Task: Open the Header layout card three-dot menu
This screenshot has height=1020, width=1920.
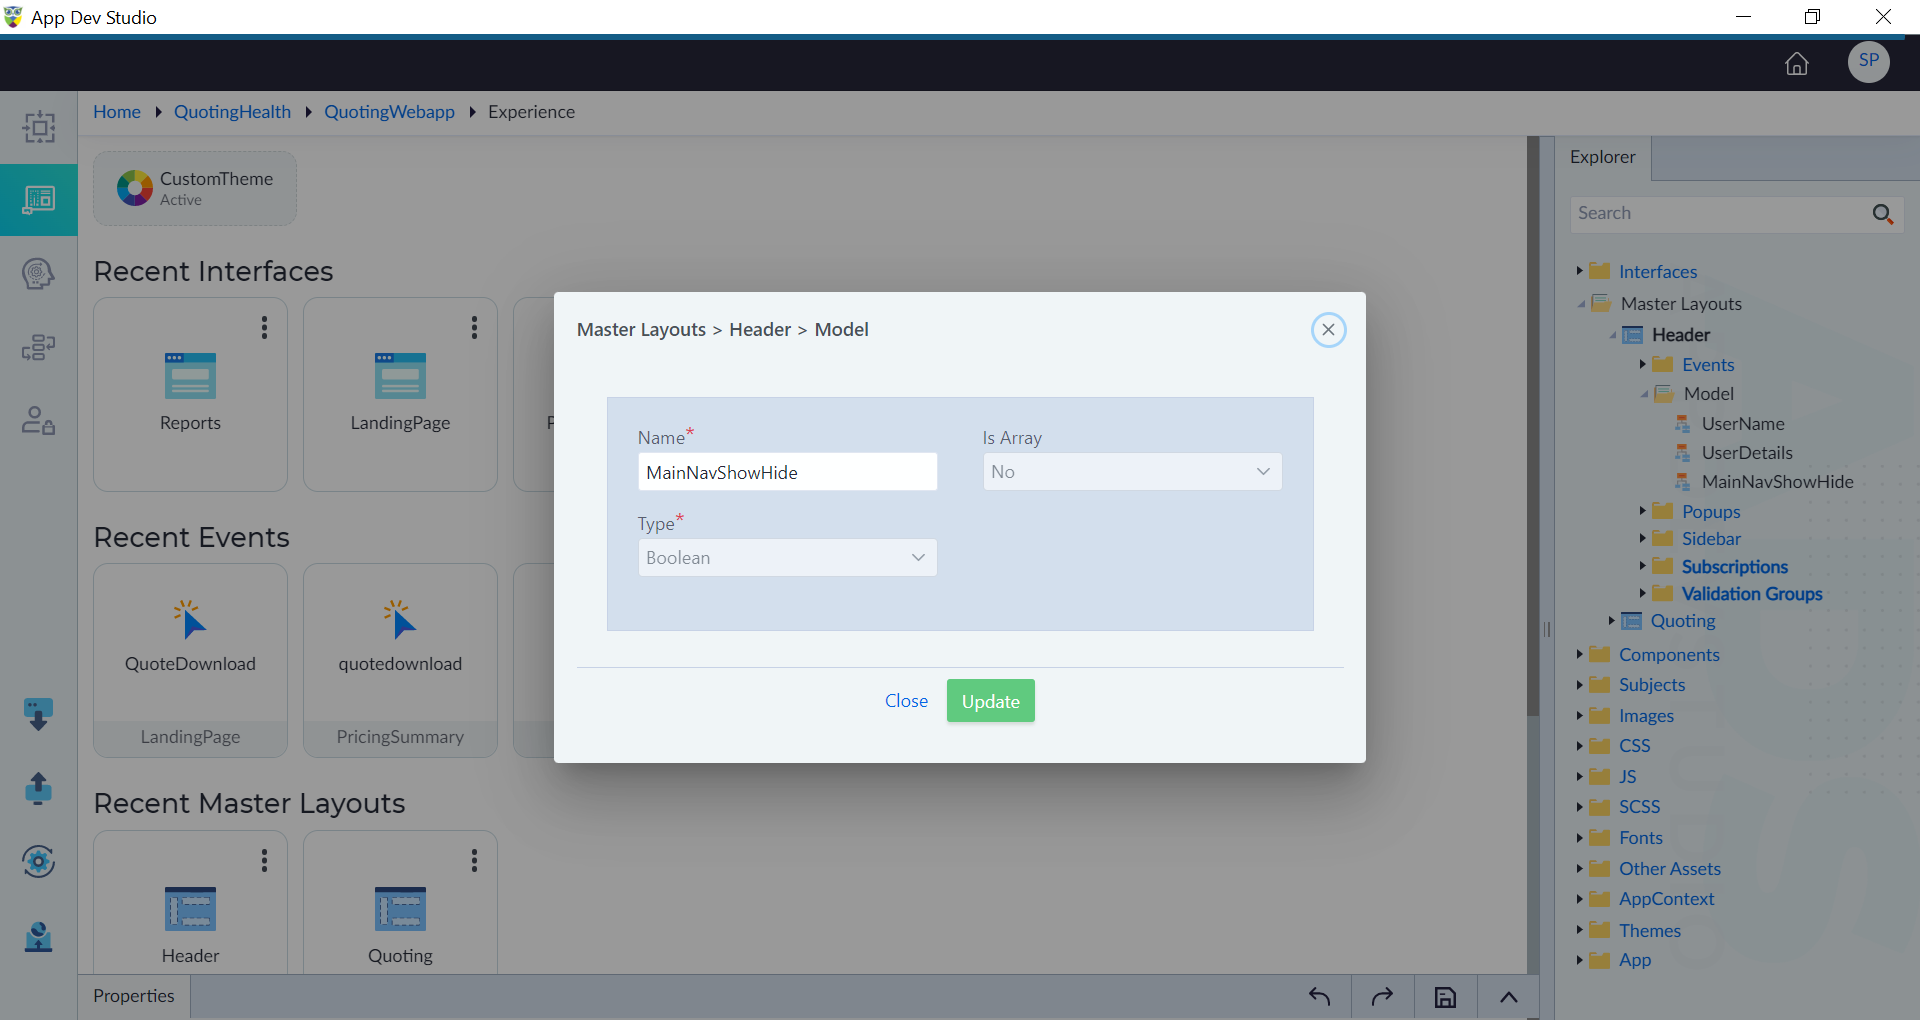Action: coord(264,861)
